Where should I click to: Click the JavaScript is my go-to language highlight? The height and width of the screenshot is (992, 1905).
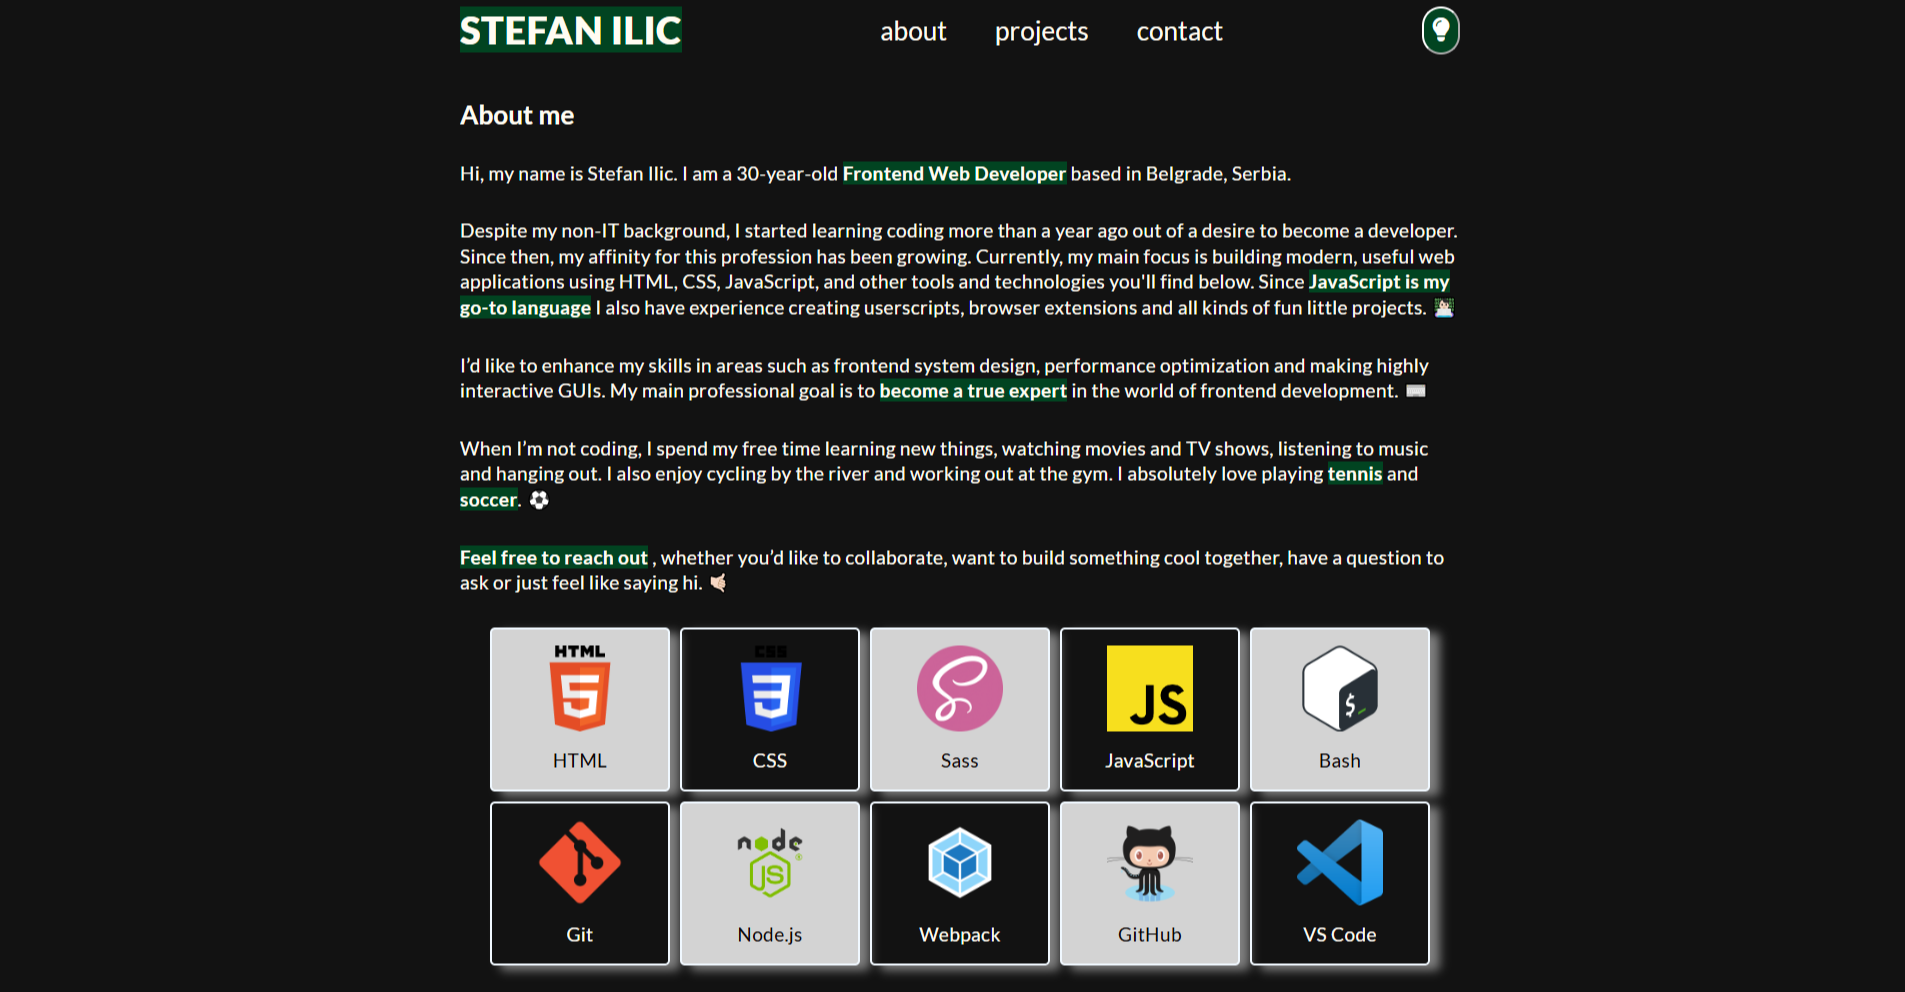click(x=1380, y=282)
